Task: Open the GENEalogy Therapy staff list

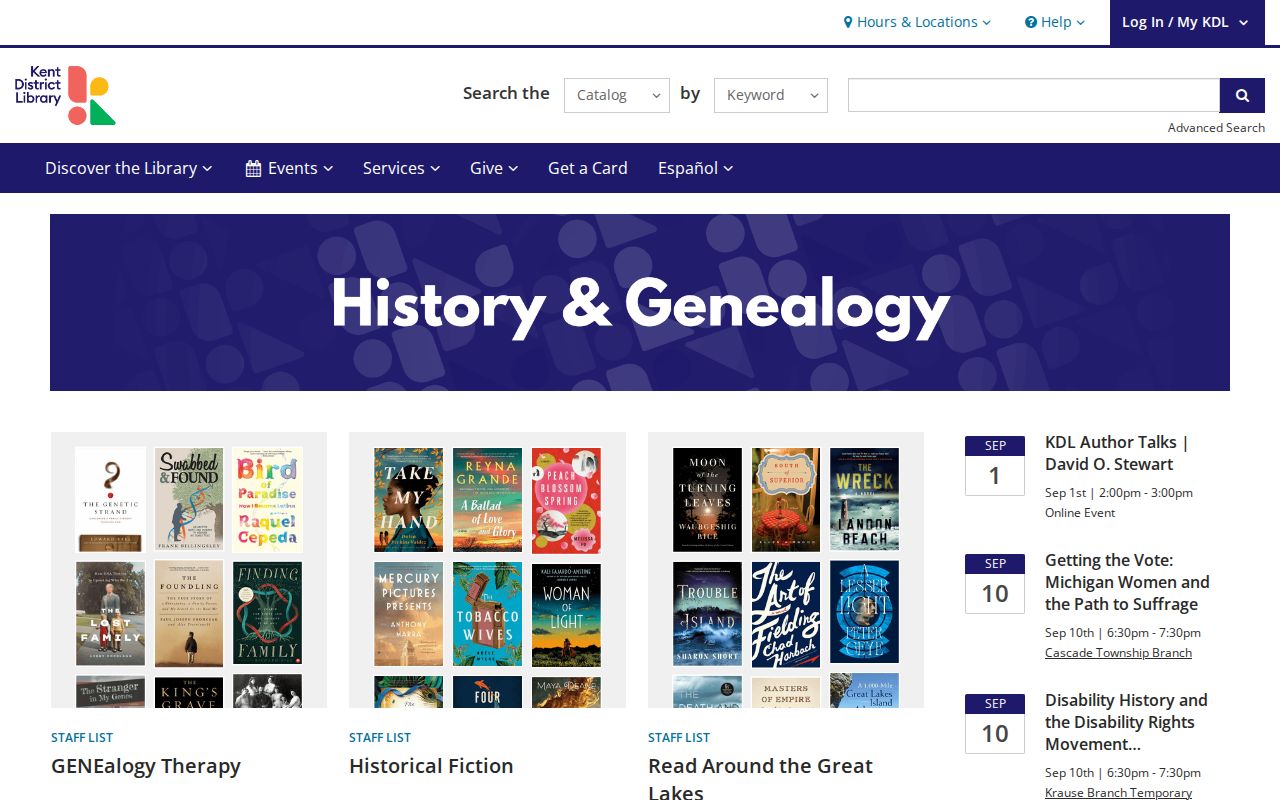Action: click(x=146, y=766)
